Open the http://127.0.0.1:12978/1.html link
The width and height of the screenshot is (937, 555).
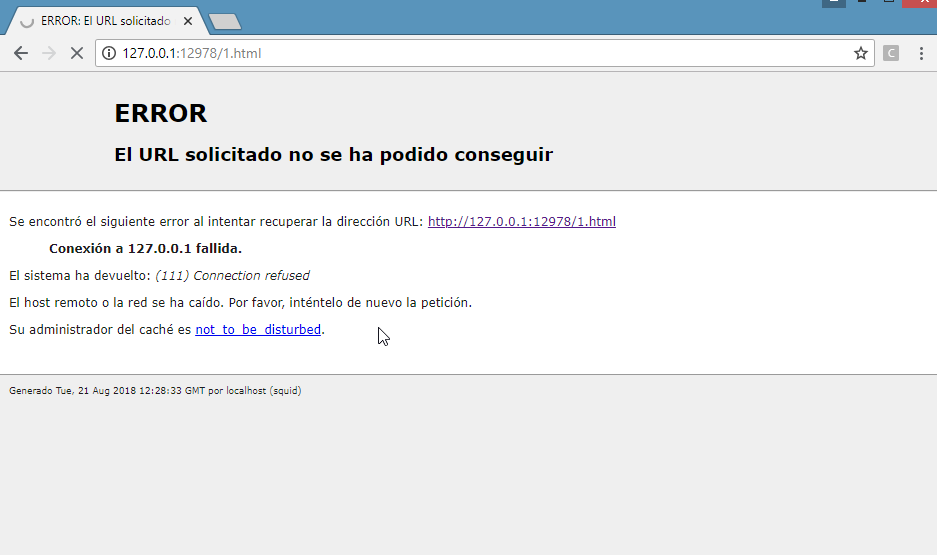pos(522,222)
